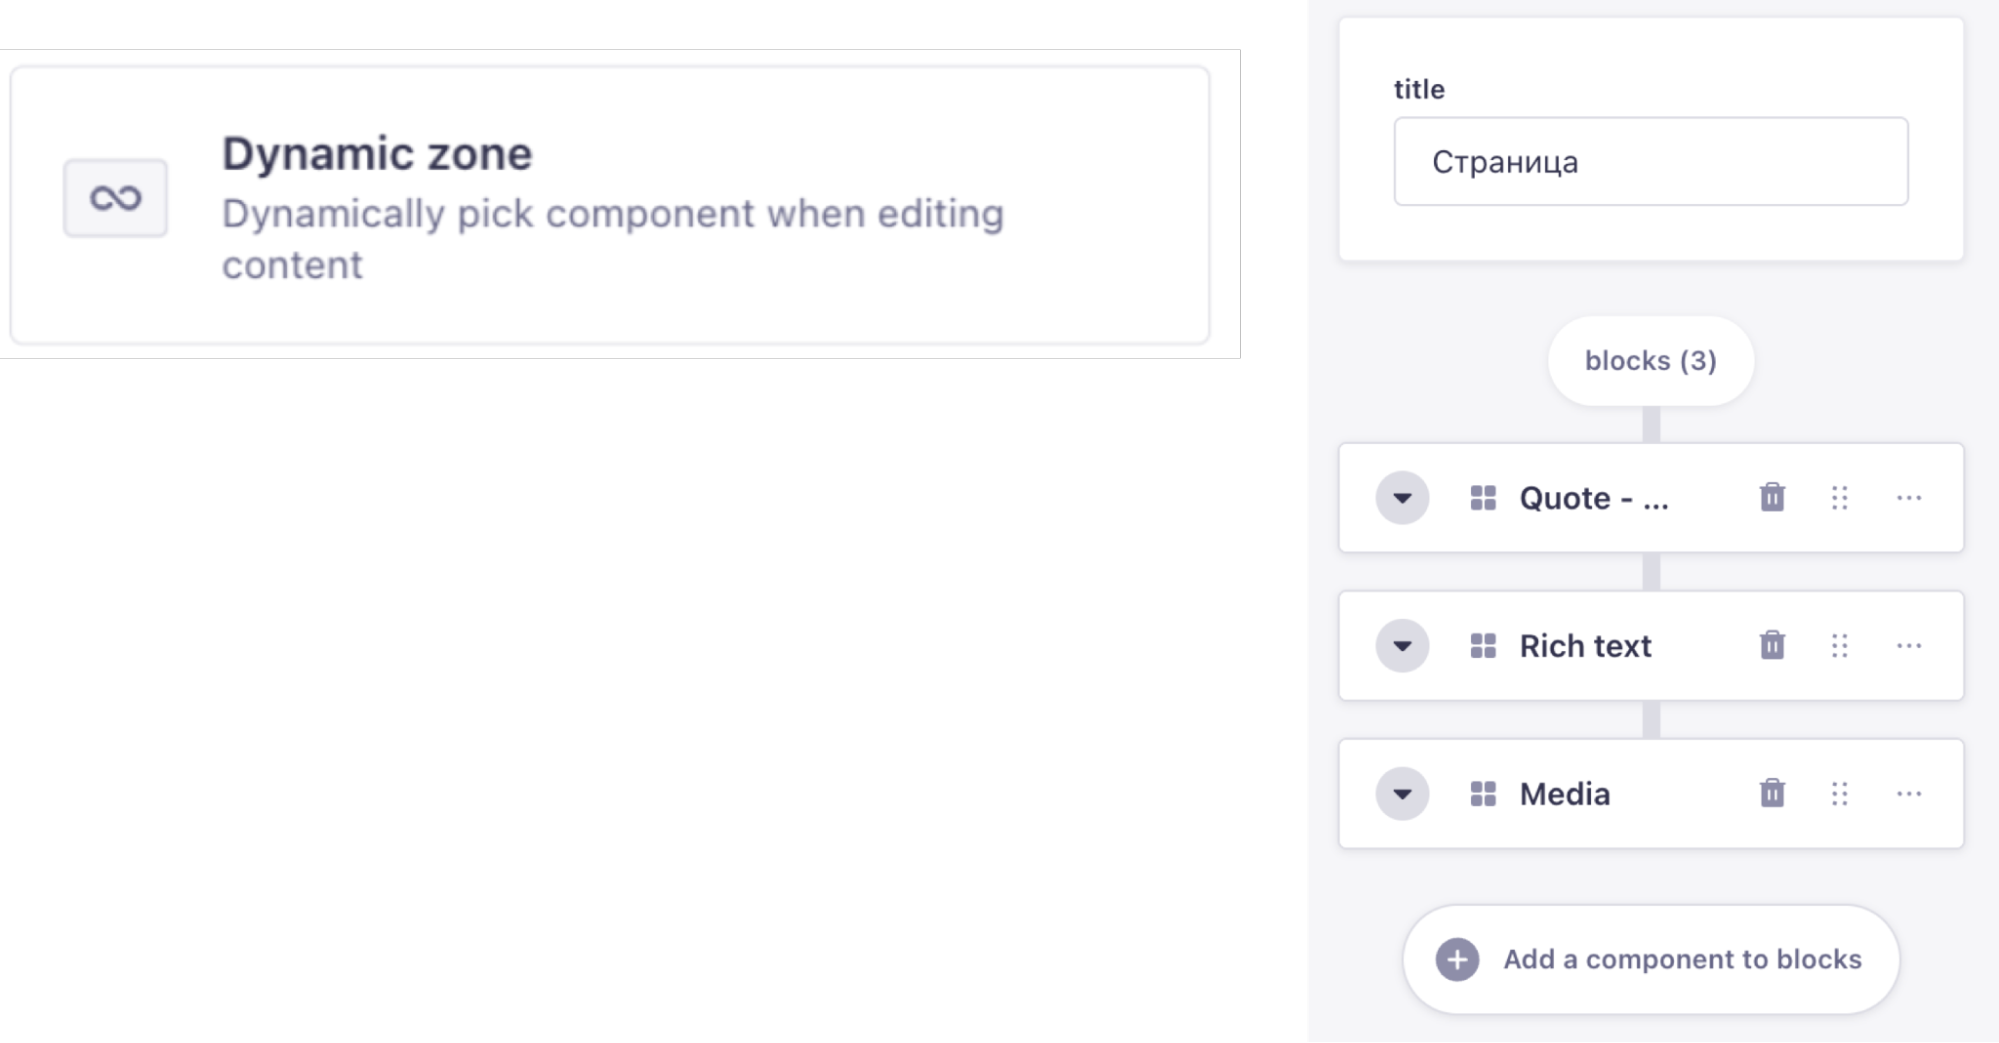The height and width of the screenshot is (1043, 1999).
Task: Click the Dynamic zone infinity icon
Action: [115, 198]
